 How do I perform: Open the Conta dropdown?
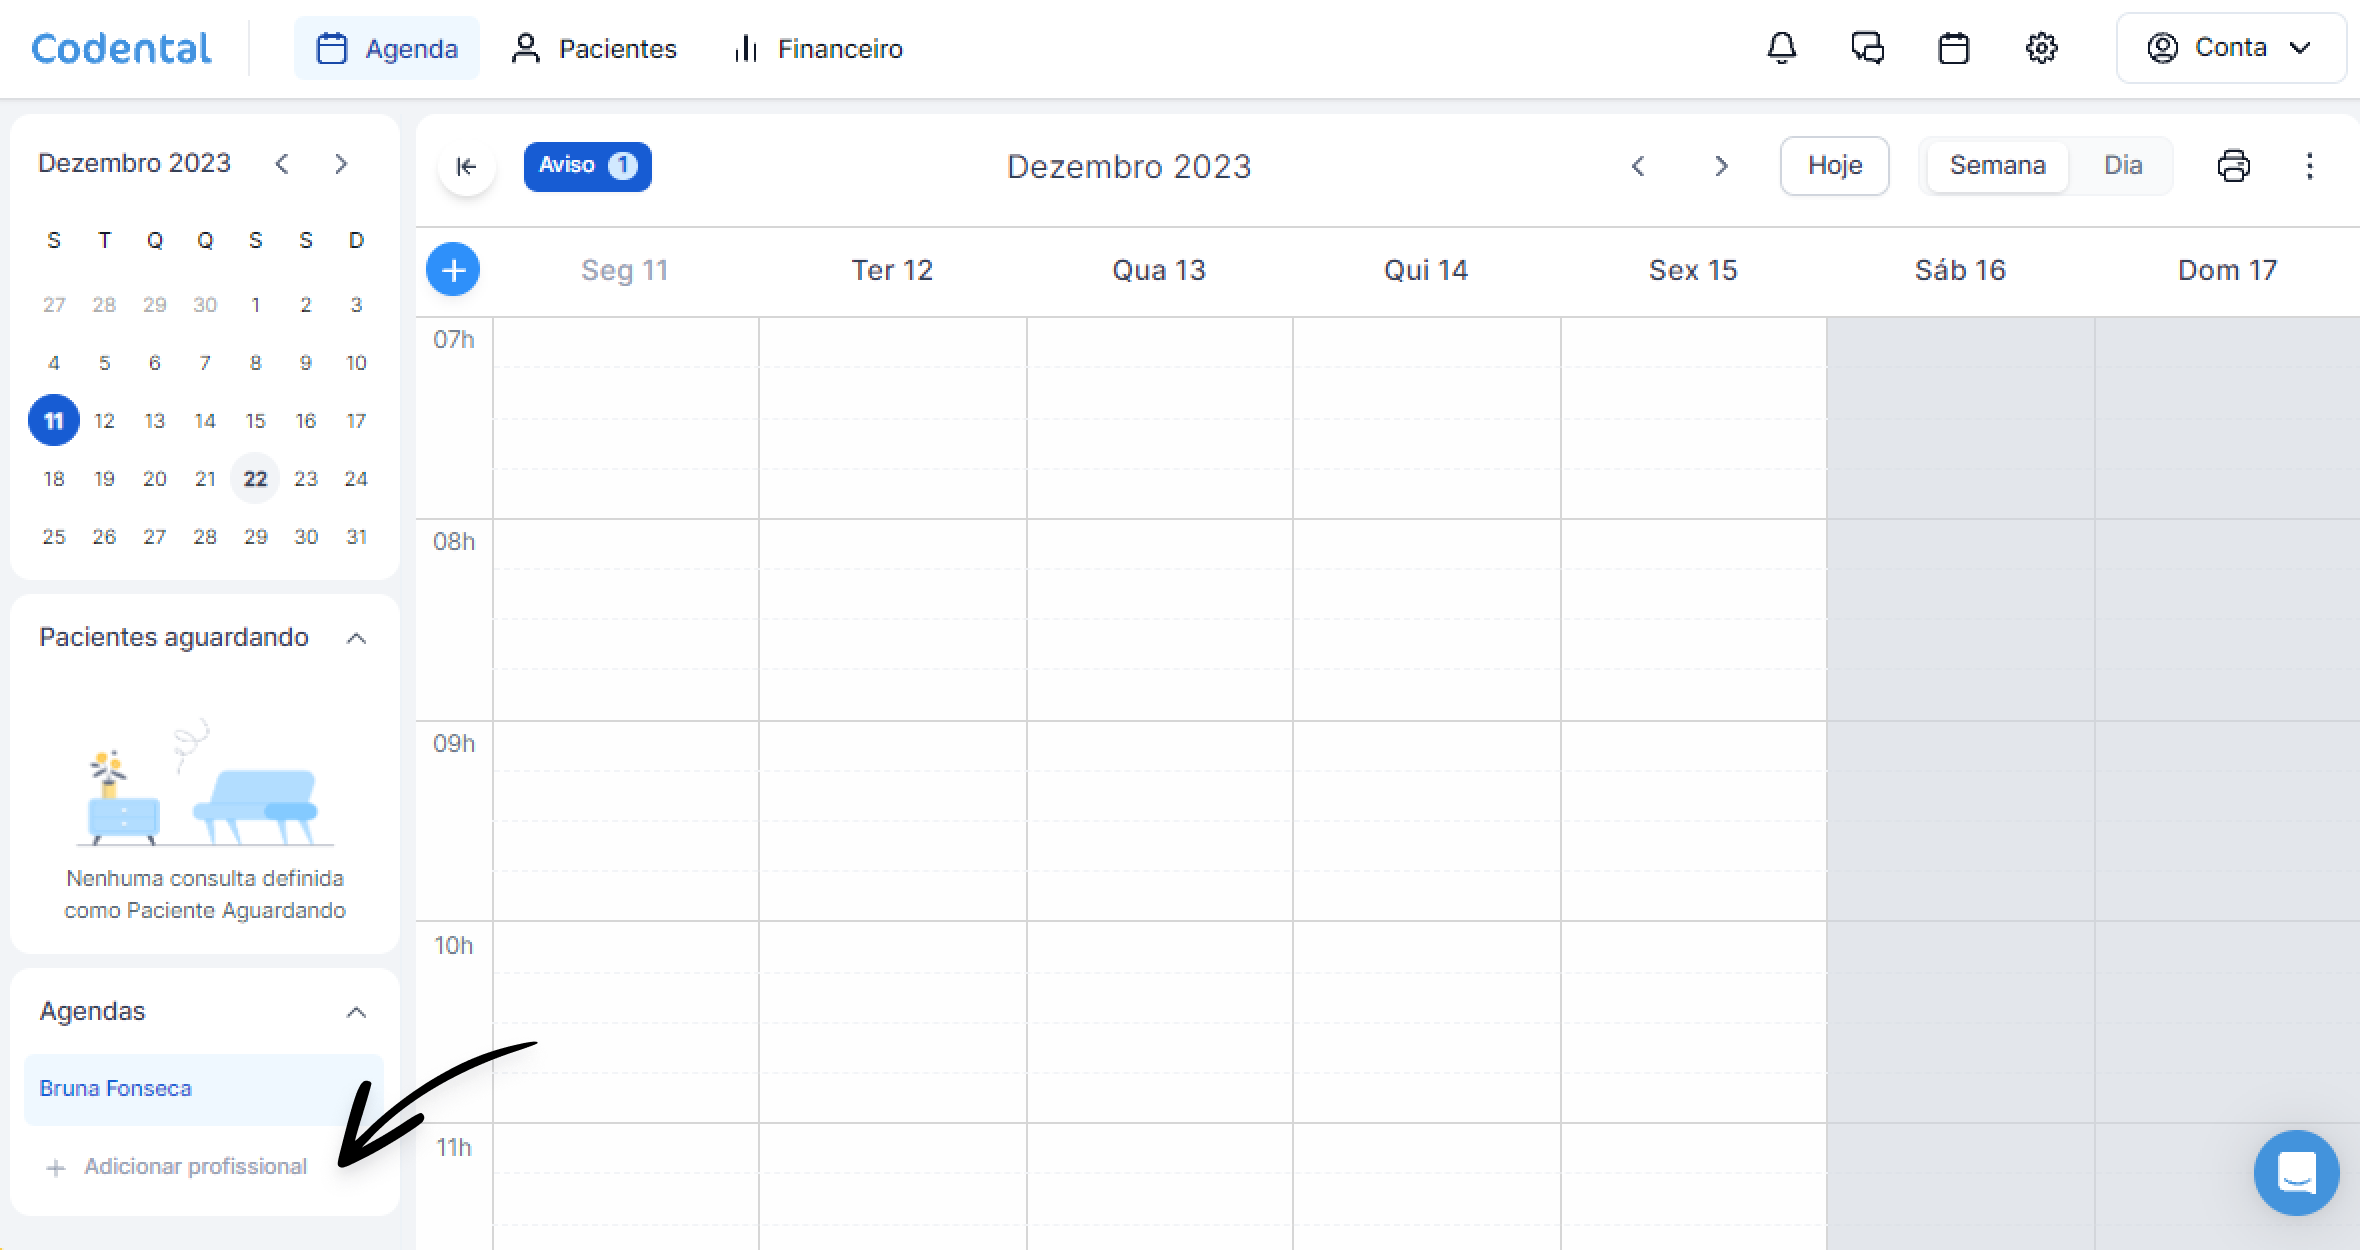2230,48
